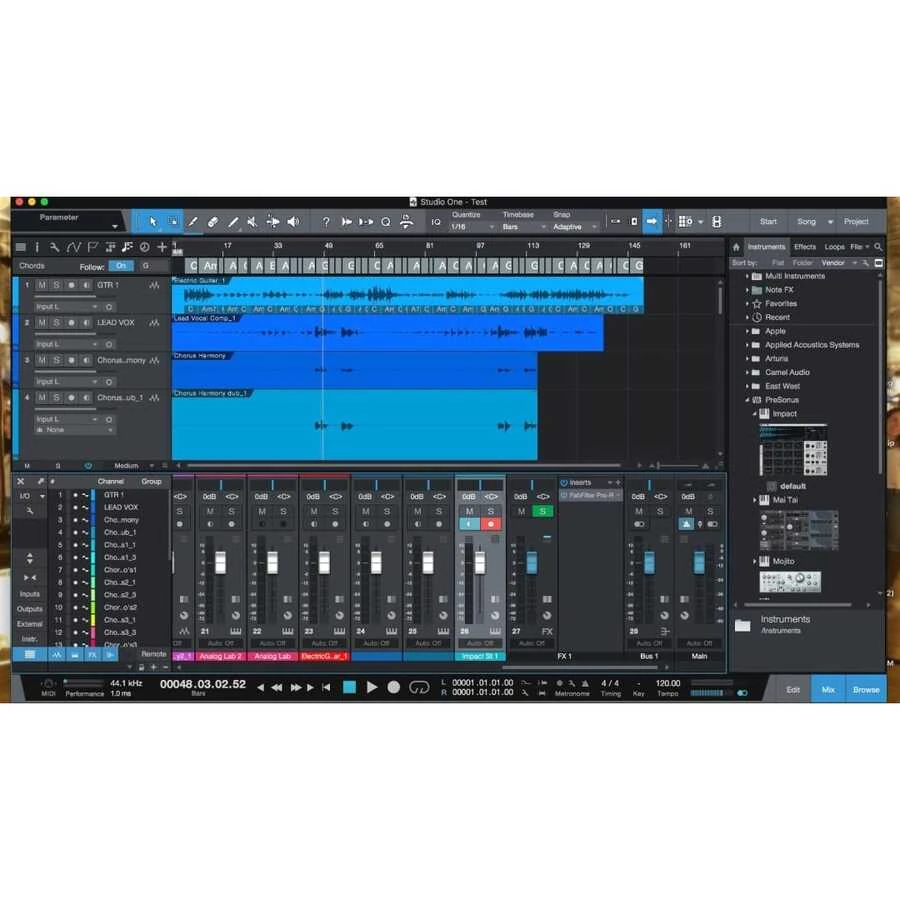Toggle chord Follow On button
The height and width of the screenshot is (900, 900).
[121, 266]
